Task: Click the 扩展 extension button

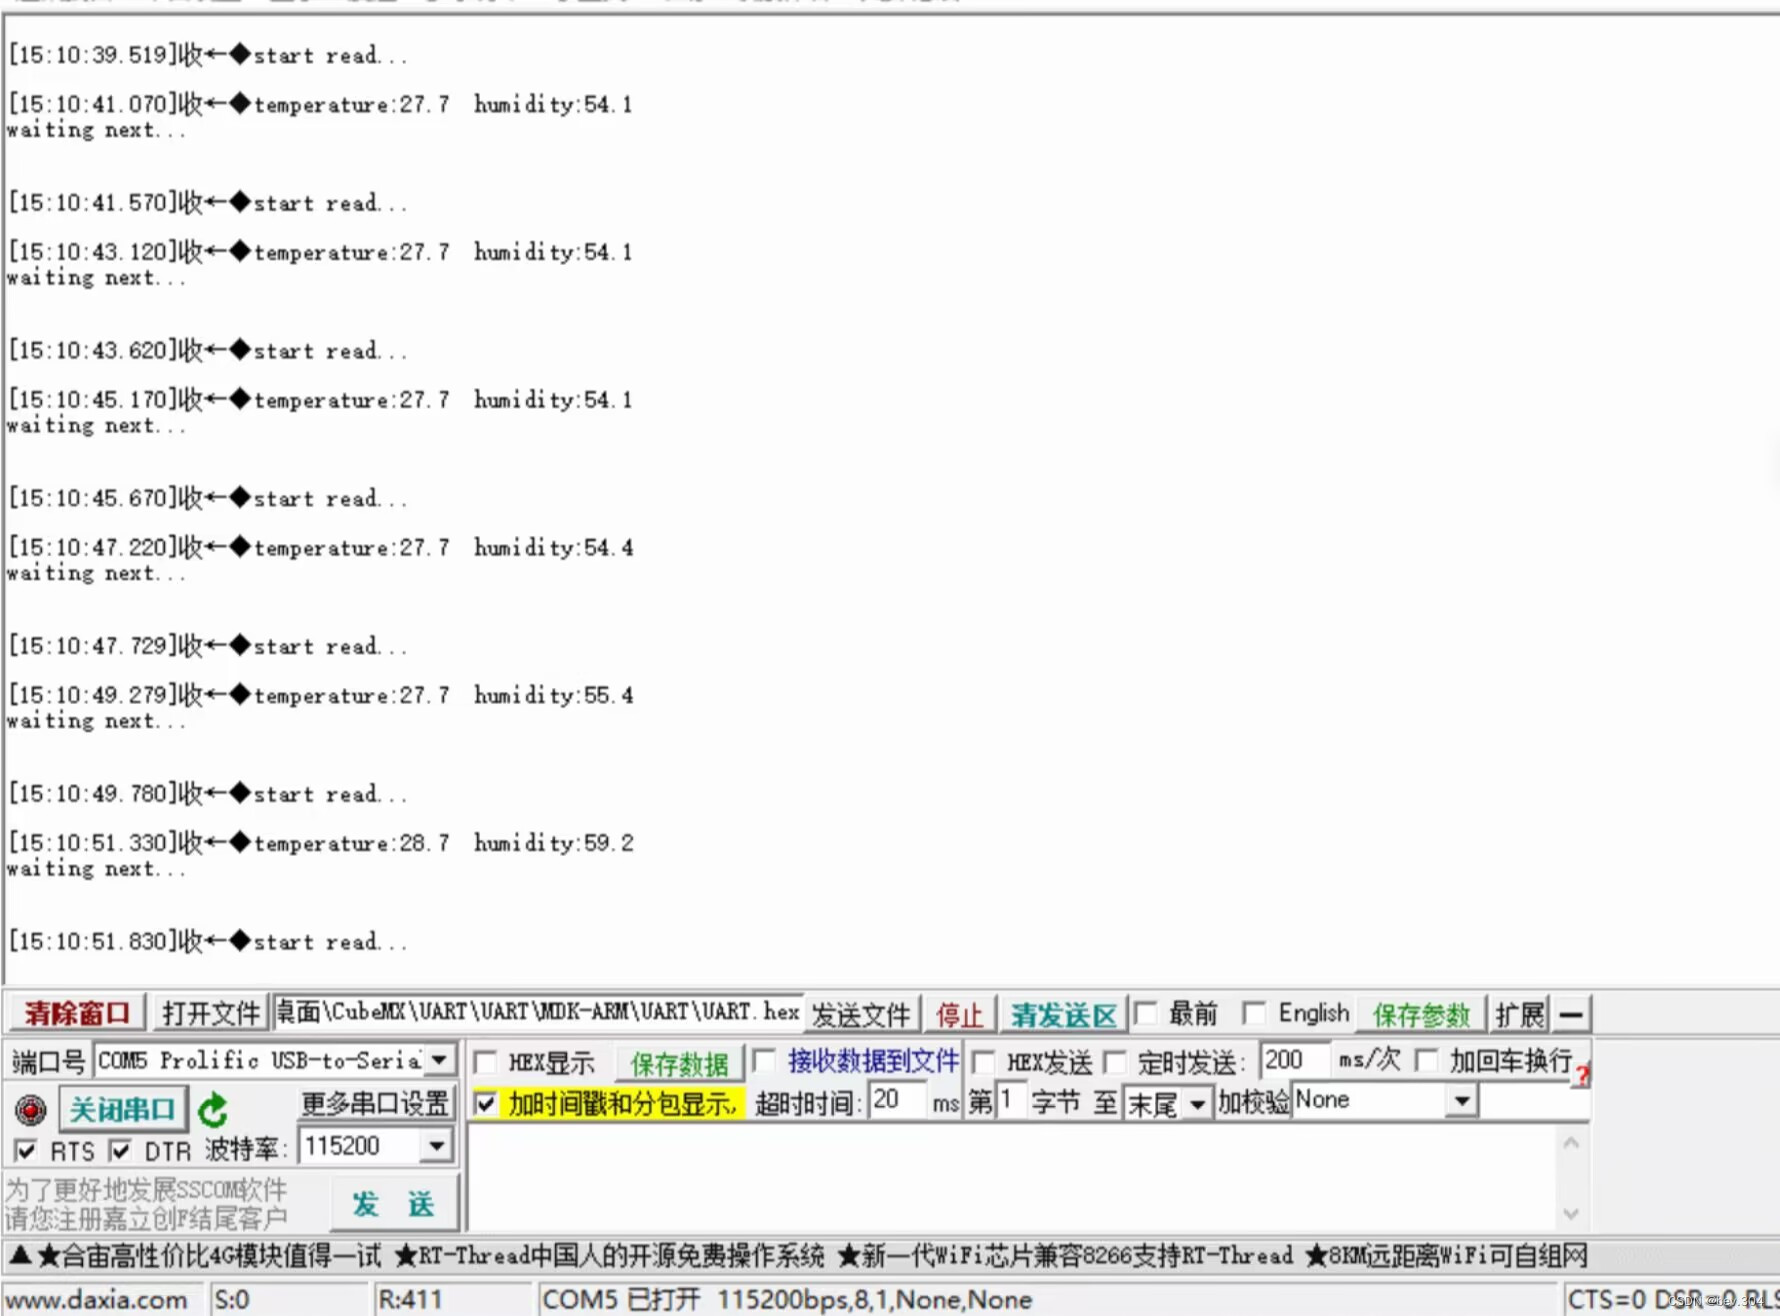Action: (1519, 1015)
